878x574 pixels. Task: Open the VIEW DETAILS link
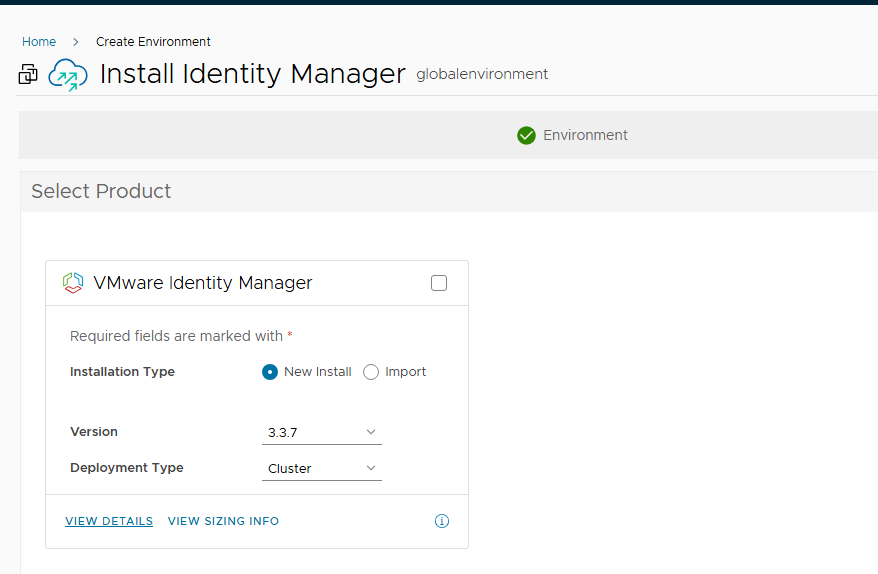click(109, 521)
